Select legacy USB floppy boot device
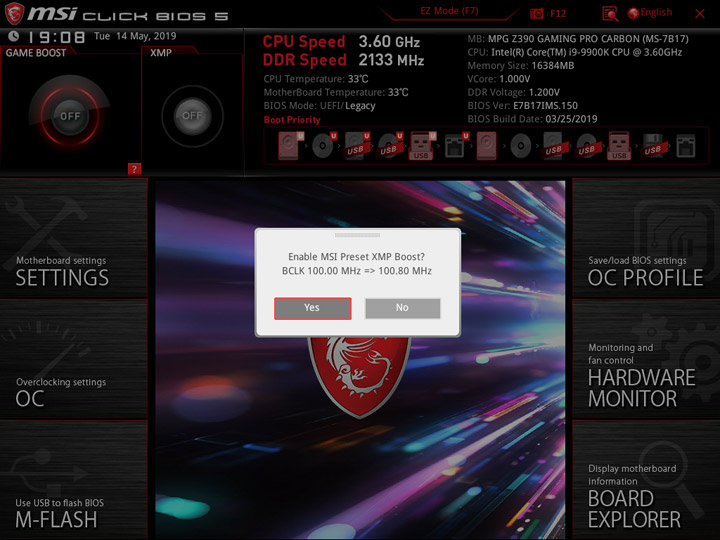The width and height of the screenshot is (720, 540). tap(653, 146)
